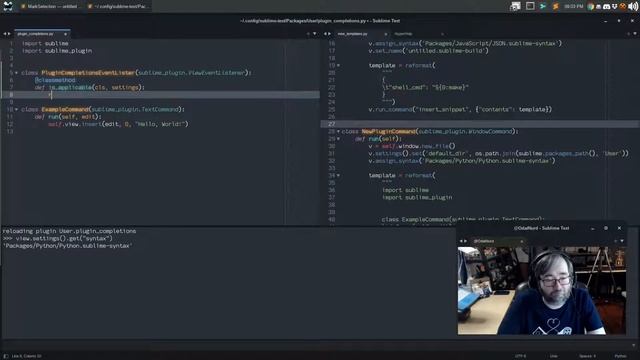
Task: Open the Python syntax selector
Action: click(x=620, y=356)
